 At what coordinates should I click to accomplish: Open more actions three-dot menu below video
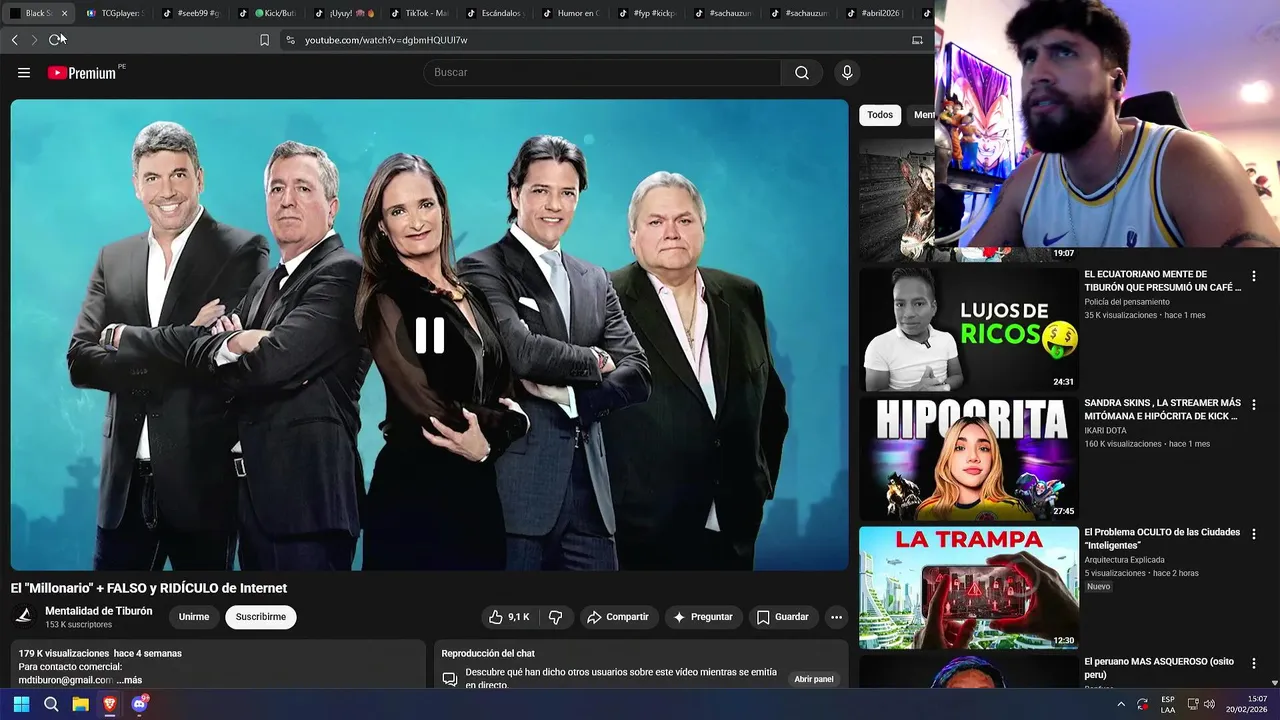836,617
